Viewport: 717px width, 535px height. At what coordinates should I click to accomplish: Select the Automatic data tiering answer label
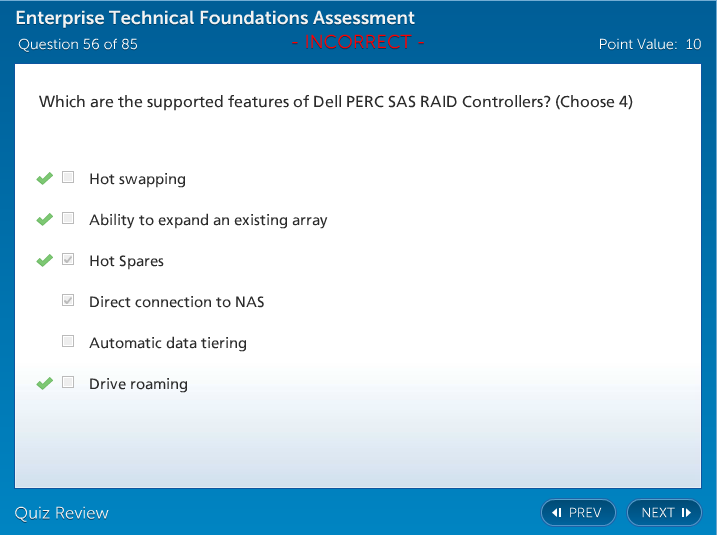(x=167, y=343)
